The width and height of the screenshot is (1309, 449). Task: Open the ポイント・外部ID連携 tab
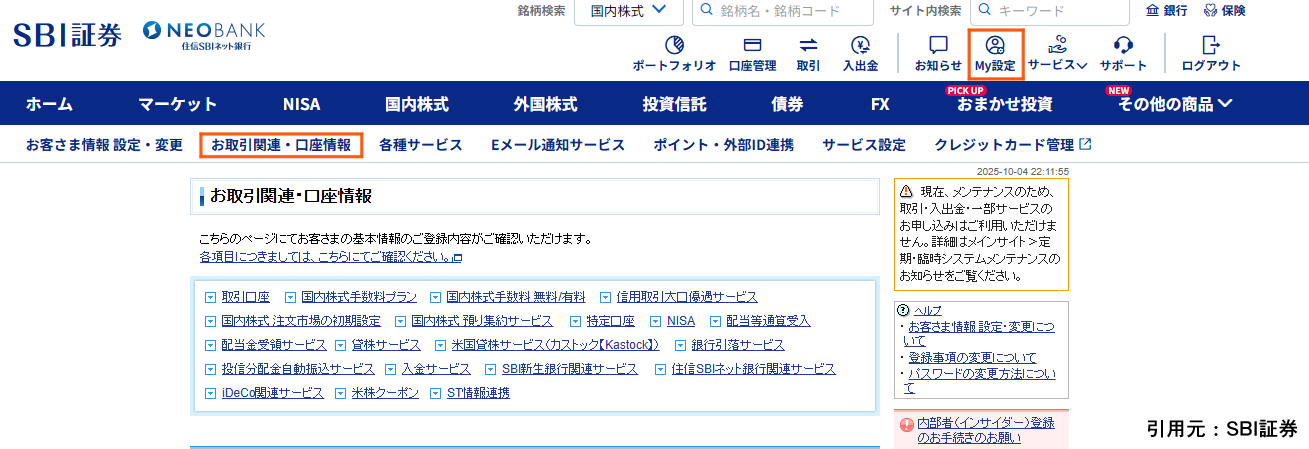pos(723,145)
